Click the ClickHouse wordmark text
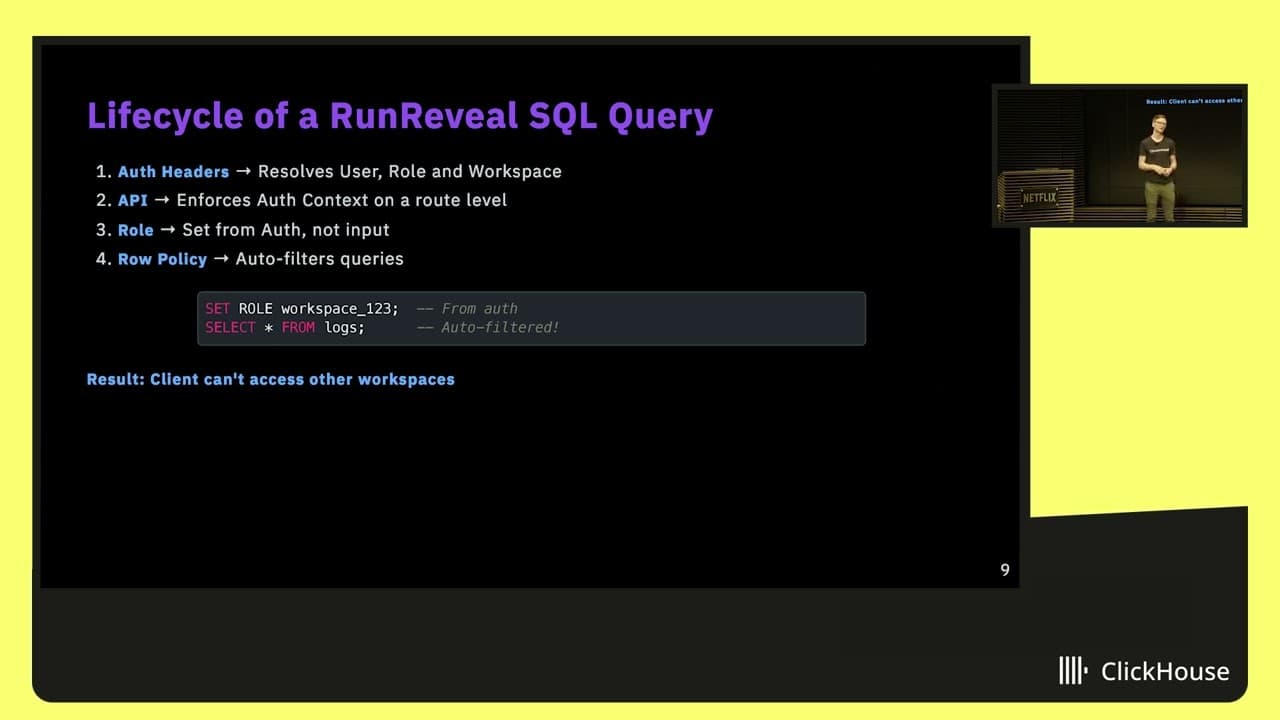Image resolution: width=1280 pixels, height=720 pixels. point(1165,672)
